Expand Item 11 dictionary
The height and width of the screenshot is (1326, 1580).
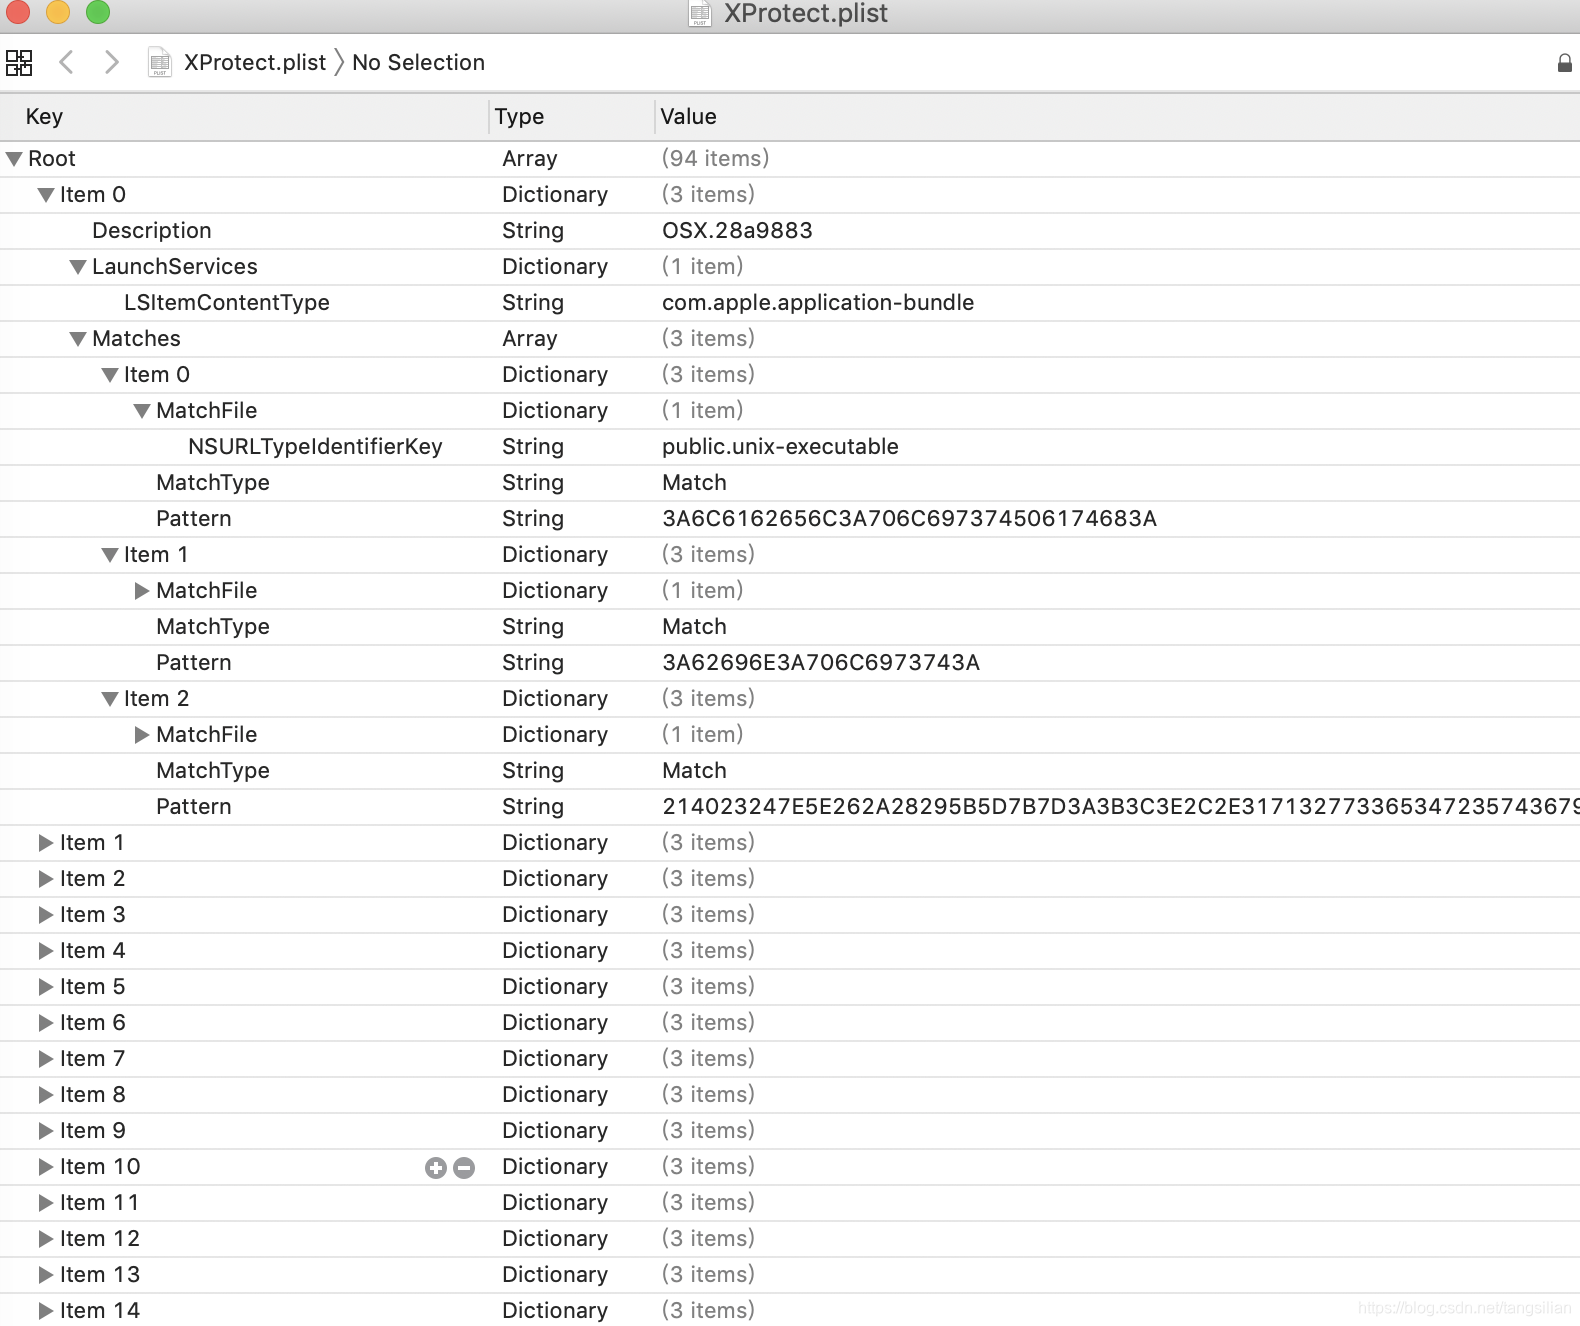tap(46, 1203)
